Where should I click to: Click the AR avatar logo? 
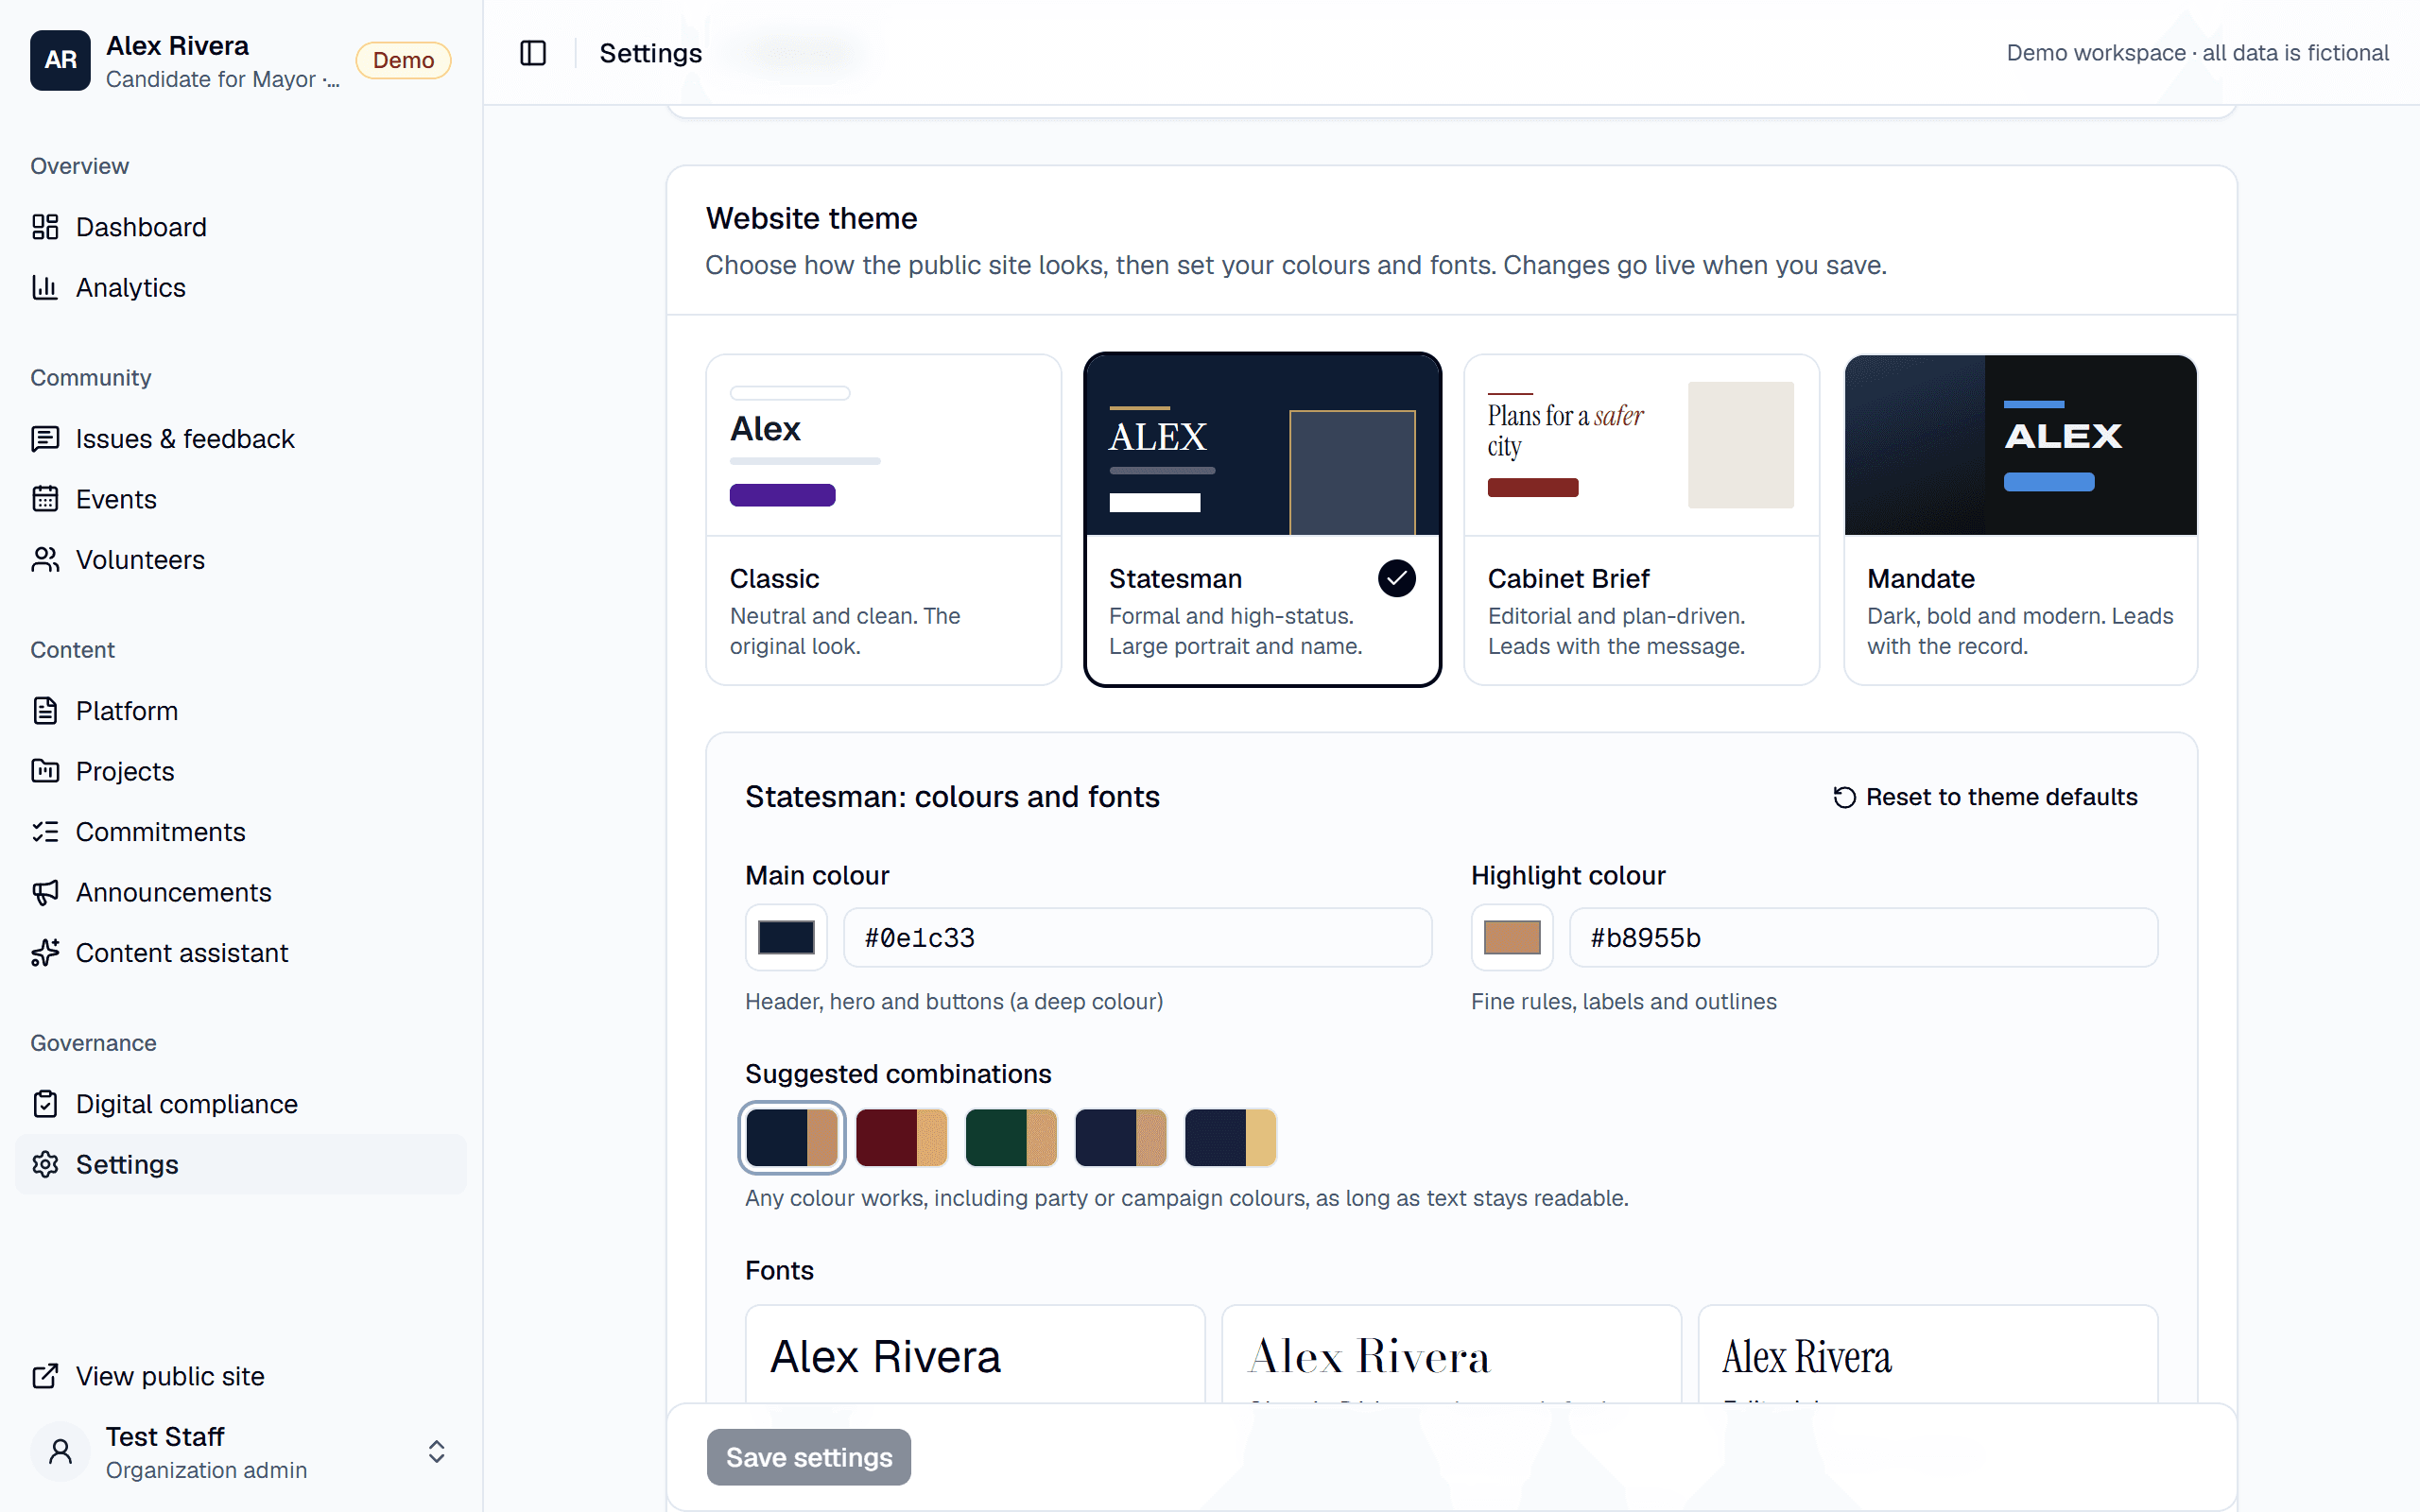coord(60,60)
